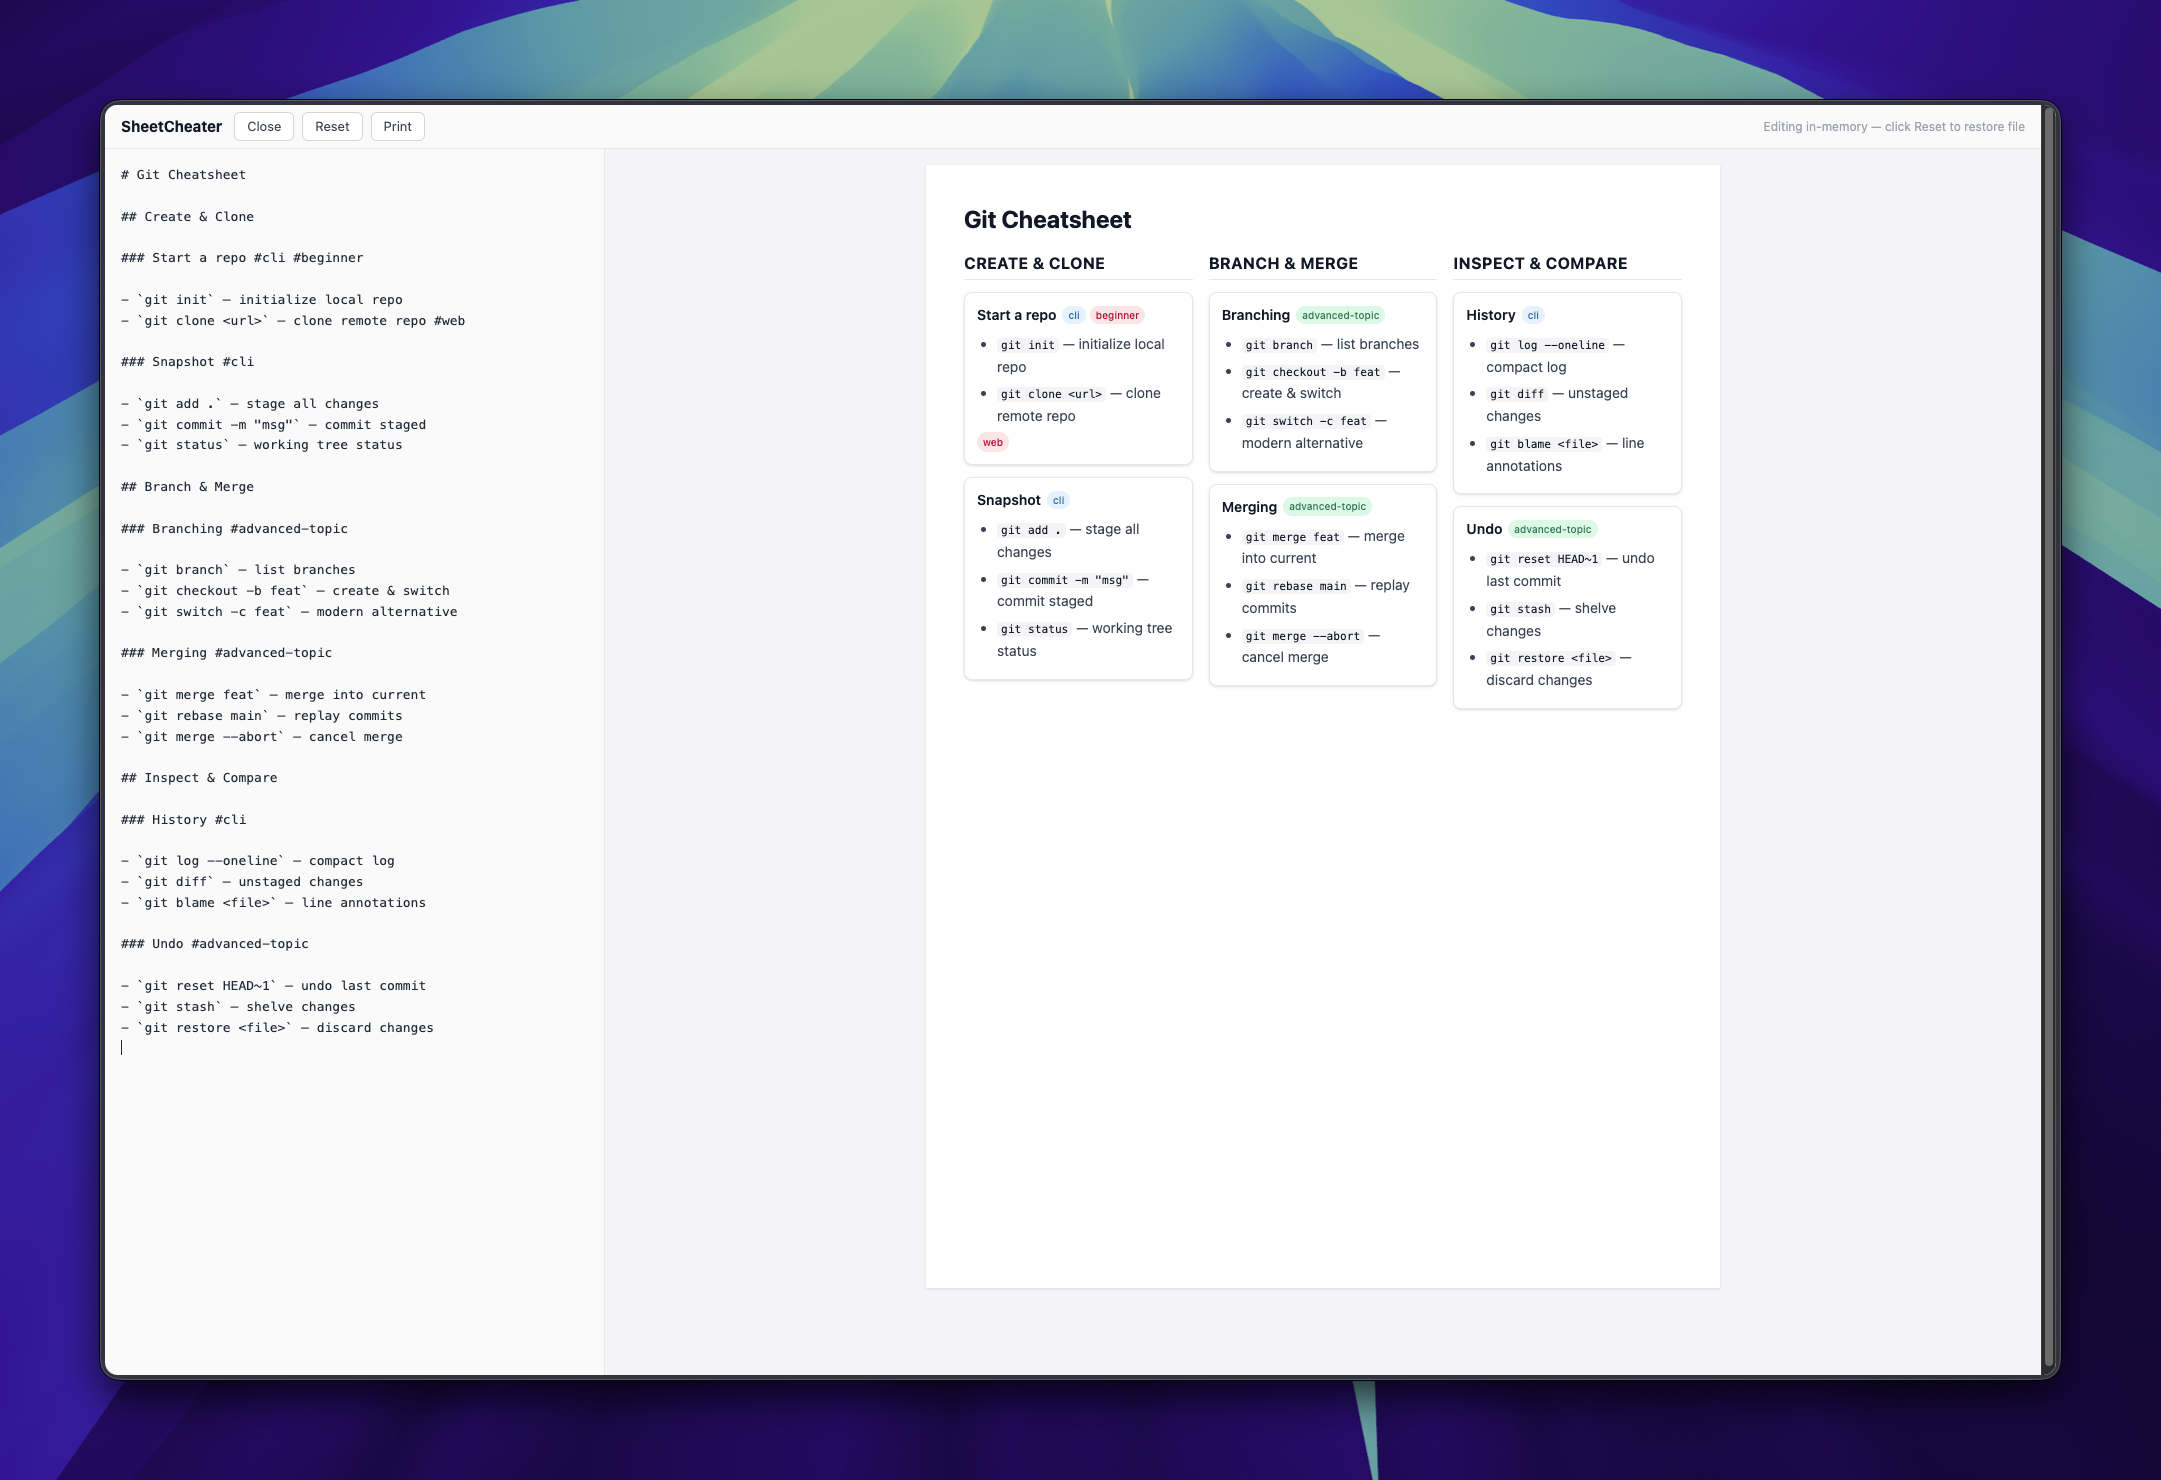Click 'git clone <url>' code in preview
The image size is (2161, 1480).
(1051, 394)
